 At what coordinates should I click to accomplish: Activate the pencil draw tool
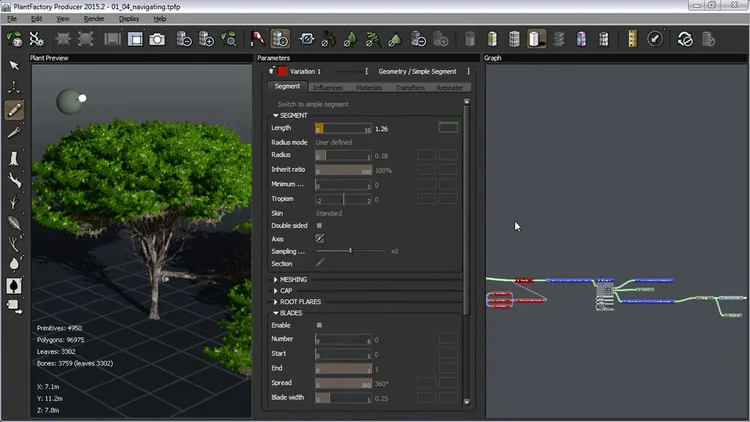pyautogui.click(x=14, y=110)
